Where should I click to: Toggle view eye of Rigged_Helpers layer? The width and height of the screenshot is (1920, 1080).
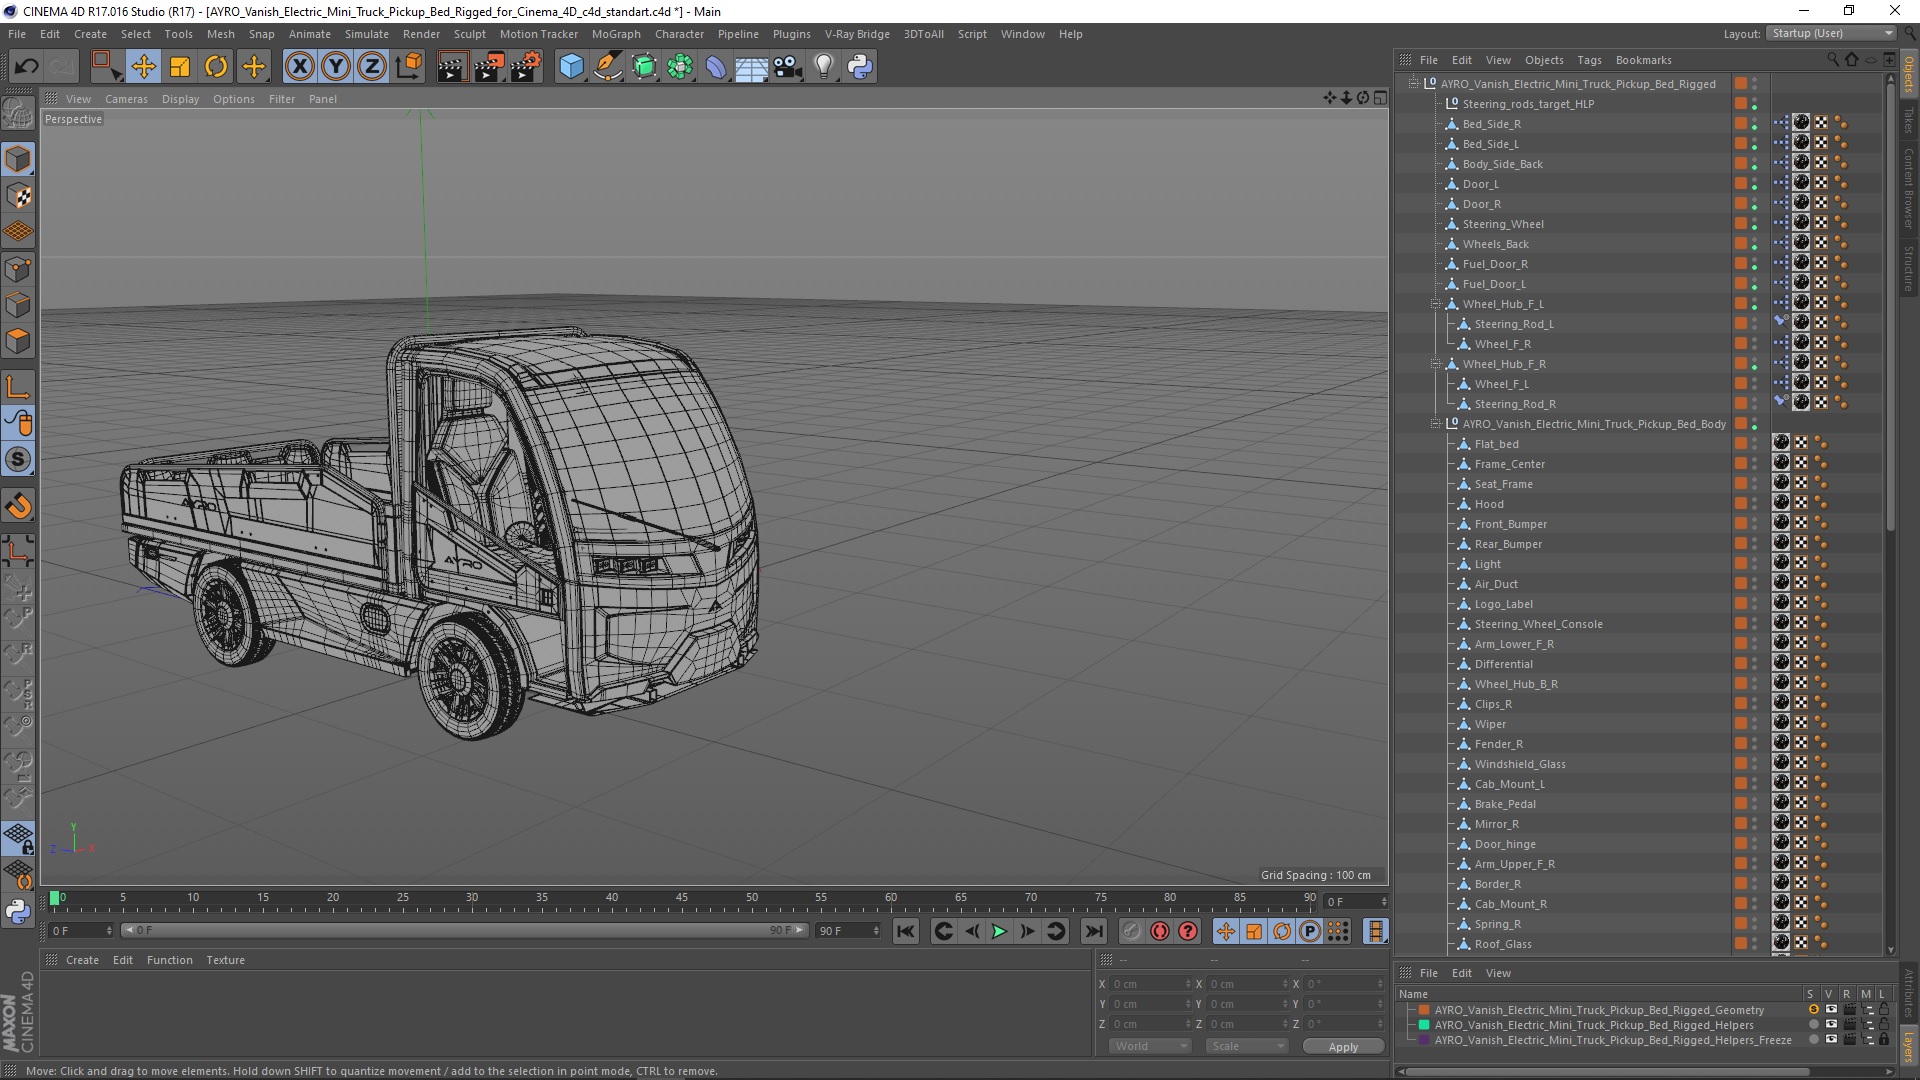click(x=1831, y=1025)
